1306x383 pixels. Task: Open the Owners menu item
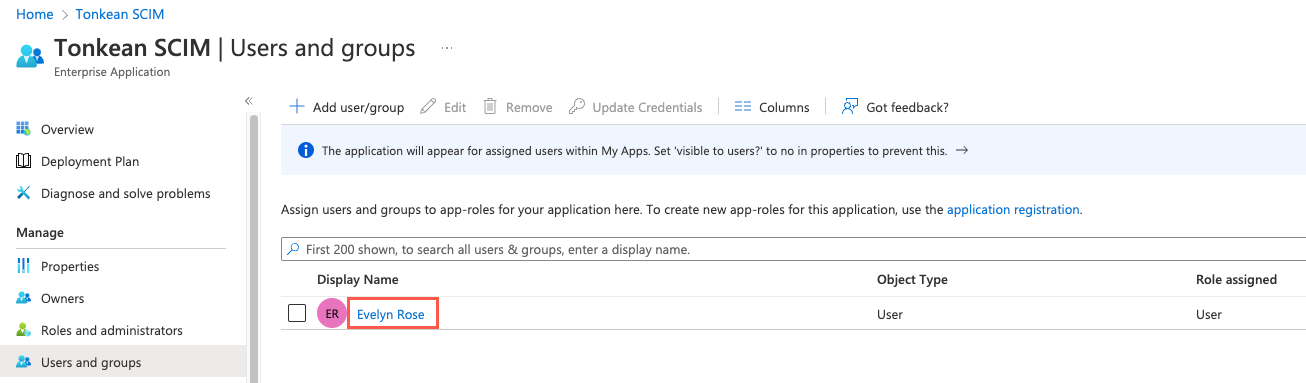pyautogui.click(x=62, y=298)
